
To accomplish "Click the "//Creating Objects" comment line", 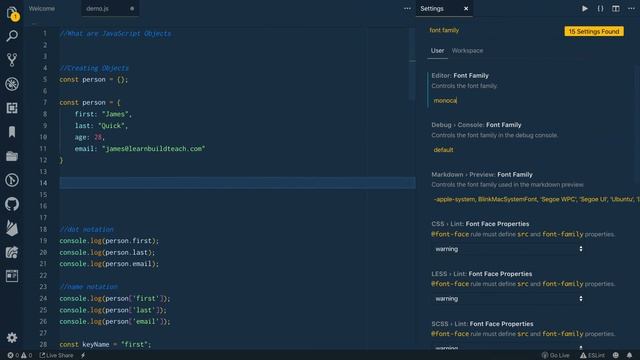I will (x=94, y=68).
